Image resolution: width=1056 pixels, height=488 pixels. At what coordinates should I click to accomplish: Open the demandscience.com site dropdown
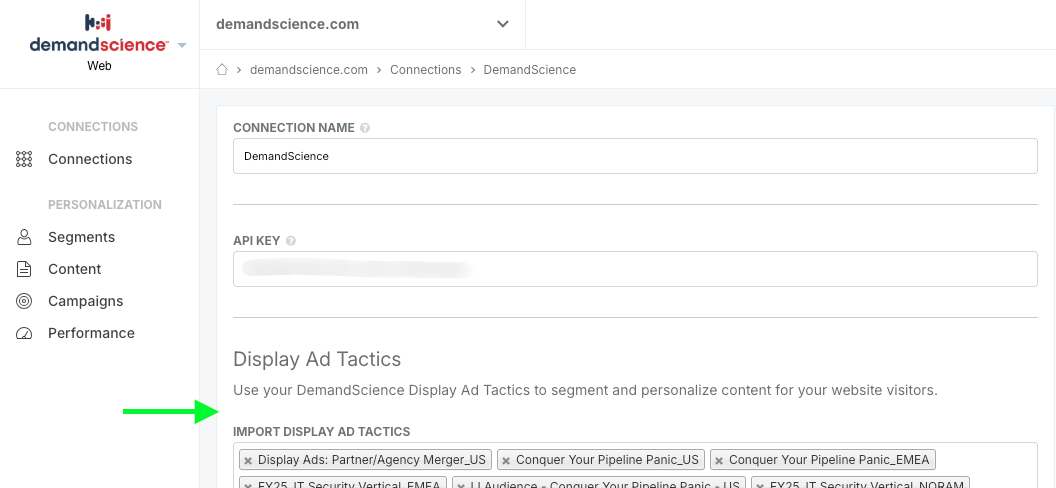point(362,24)
